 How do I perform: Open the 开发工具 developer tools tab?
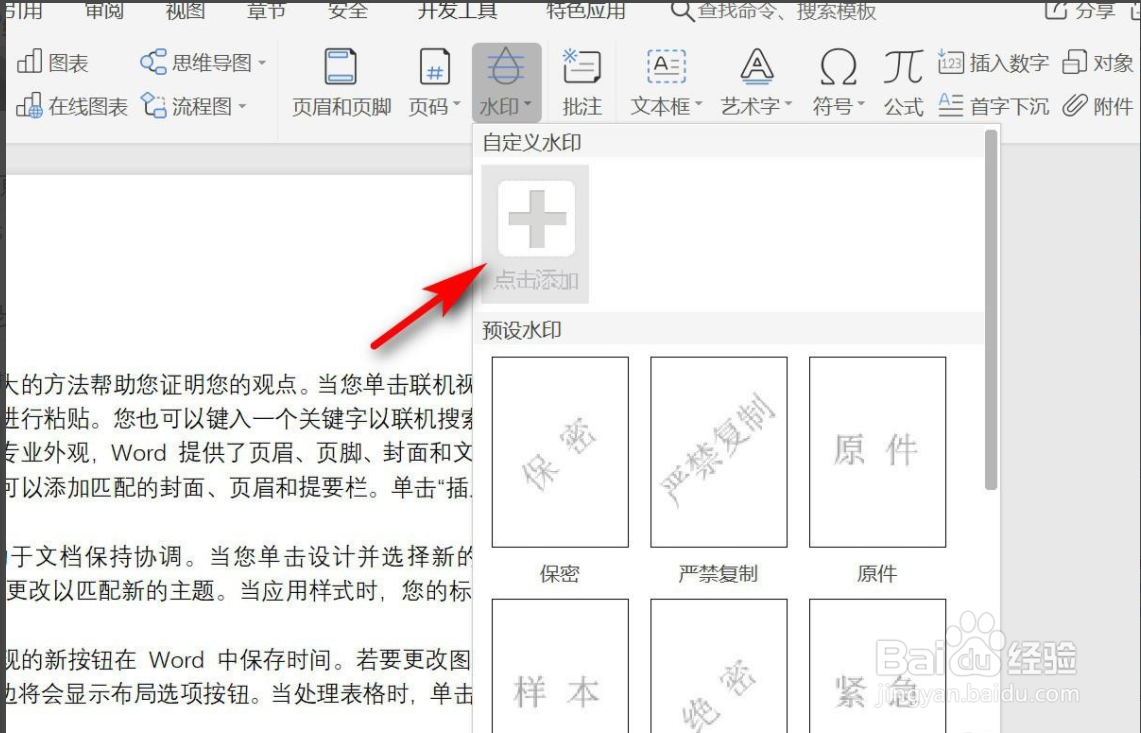click(x=457, y=10)
